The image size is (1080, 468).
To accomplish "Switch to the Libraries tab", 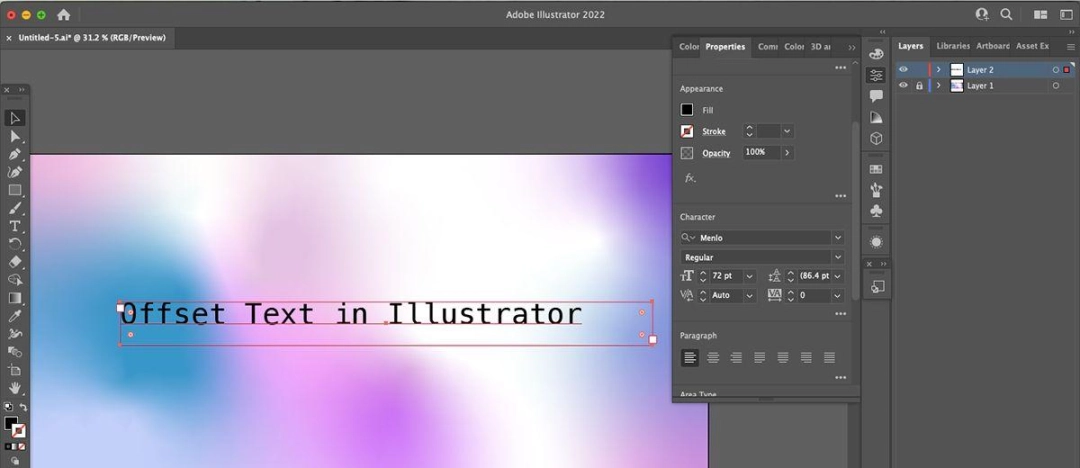I will coord(953,46).
